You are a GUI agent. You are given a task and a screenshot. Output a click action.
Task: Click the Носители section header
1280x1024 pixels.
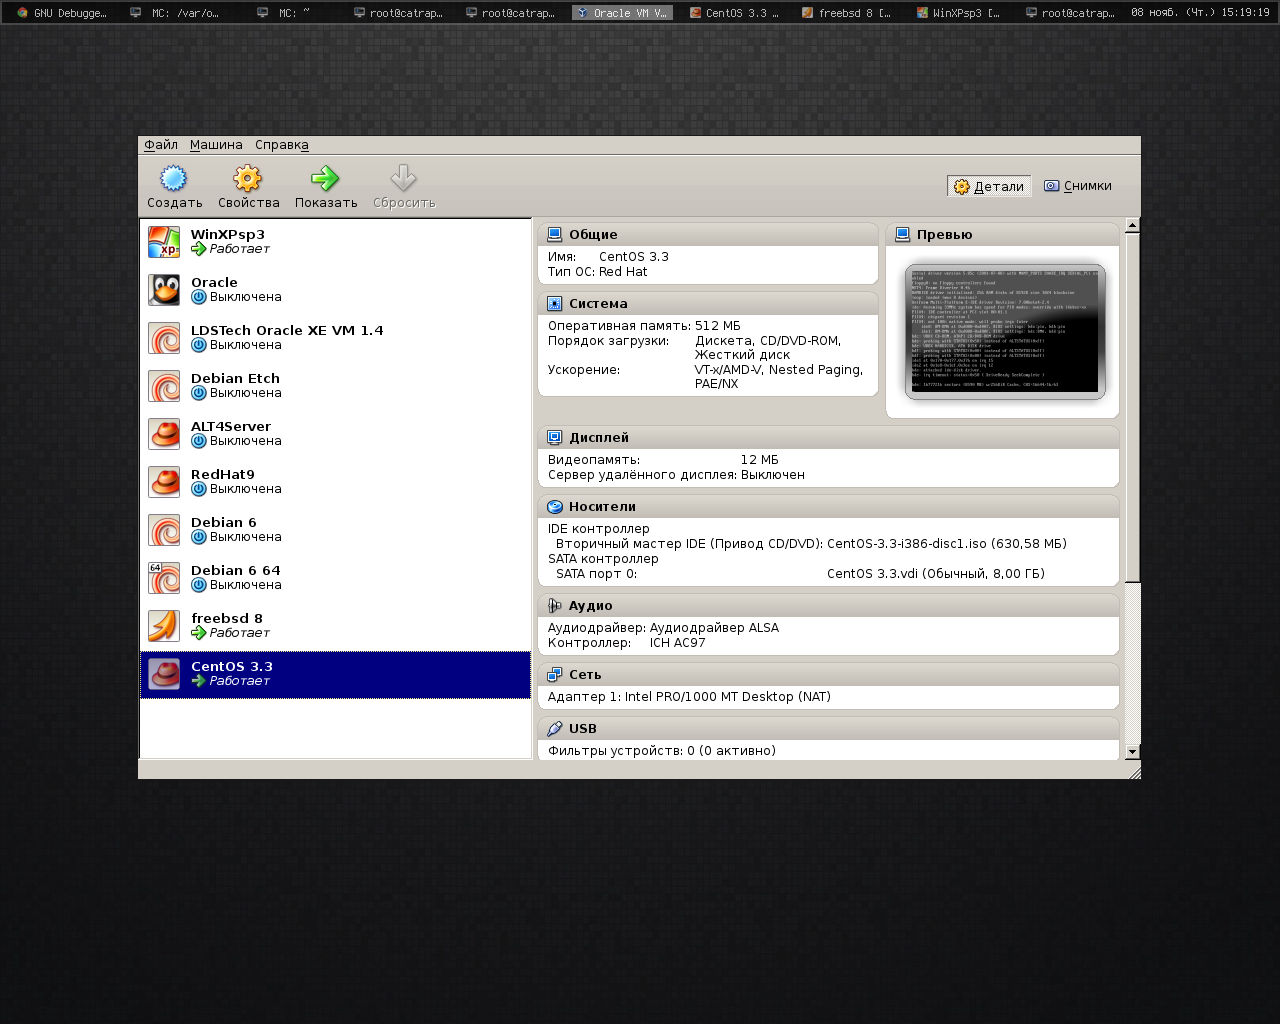tap(602, 507)
